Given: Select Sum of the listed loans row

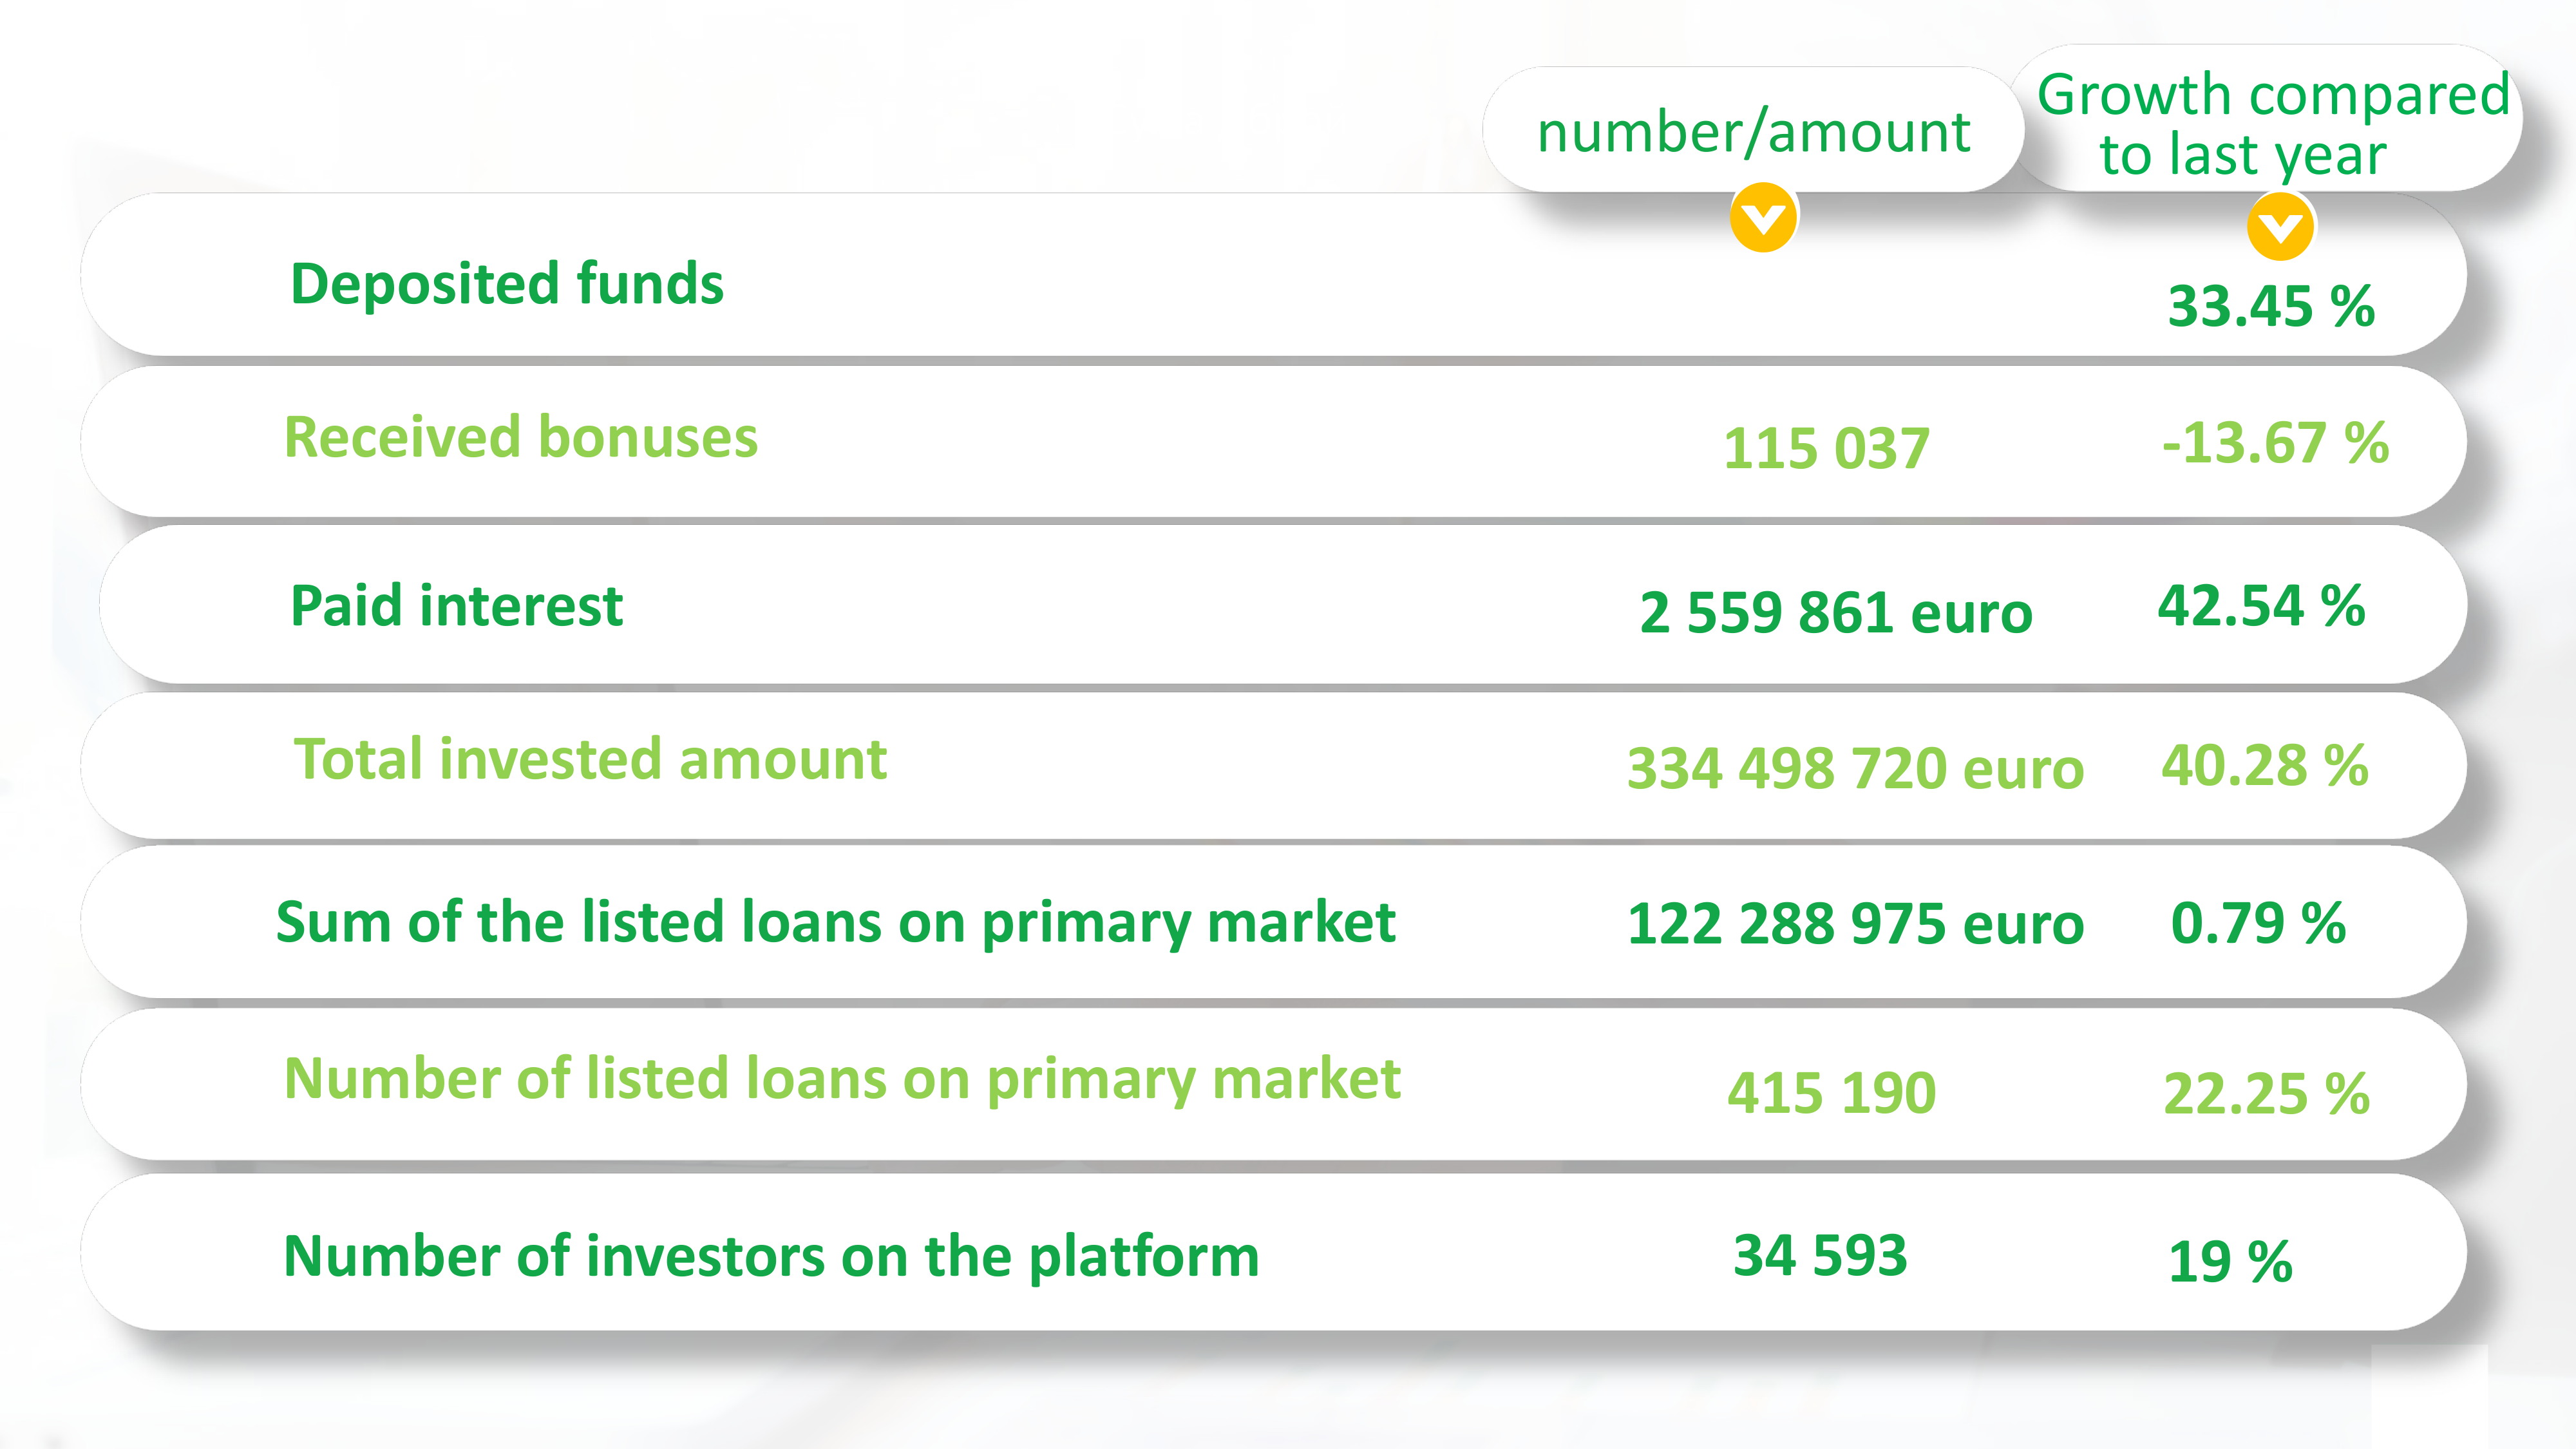Looking at the screenshot, I should pyautogui.click(x=1273, y=922).
